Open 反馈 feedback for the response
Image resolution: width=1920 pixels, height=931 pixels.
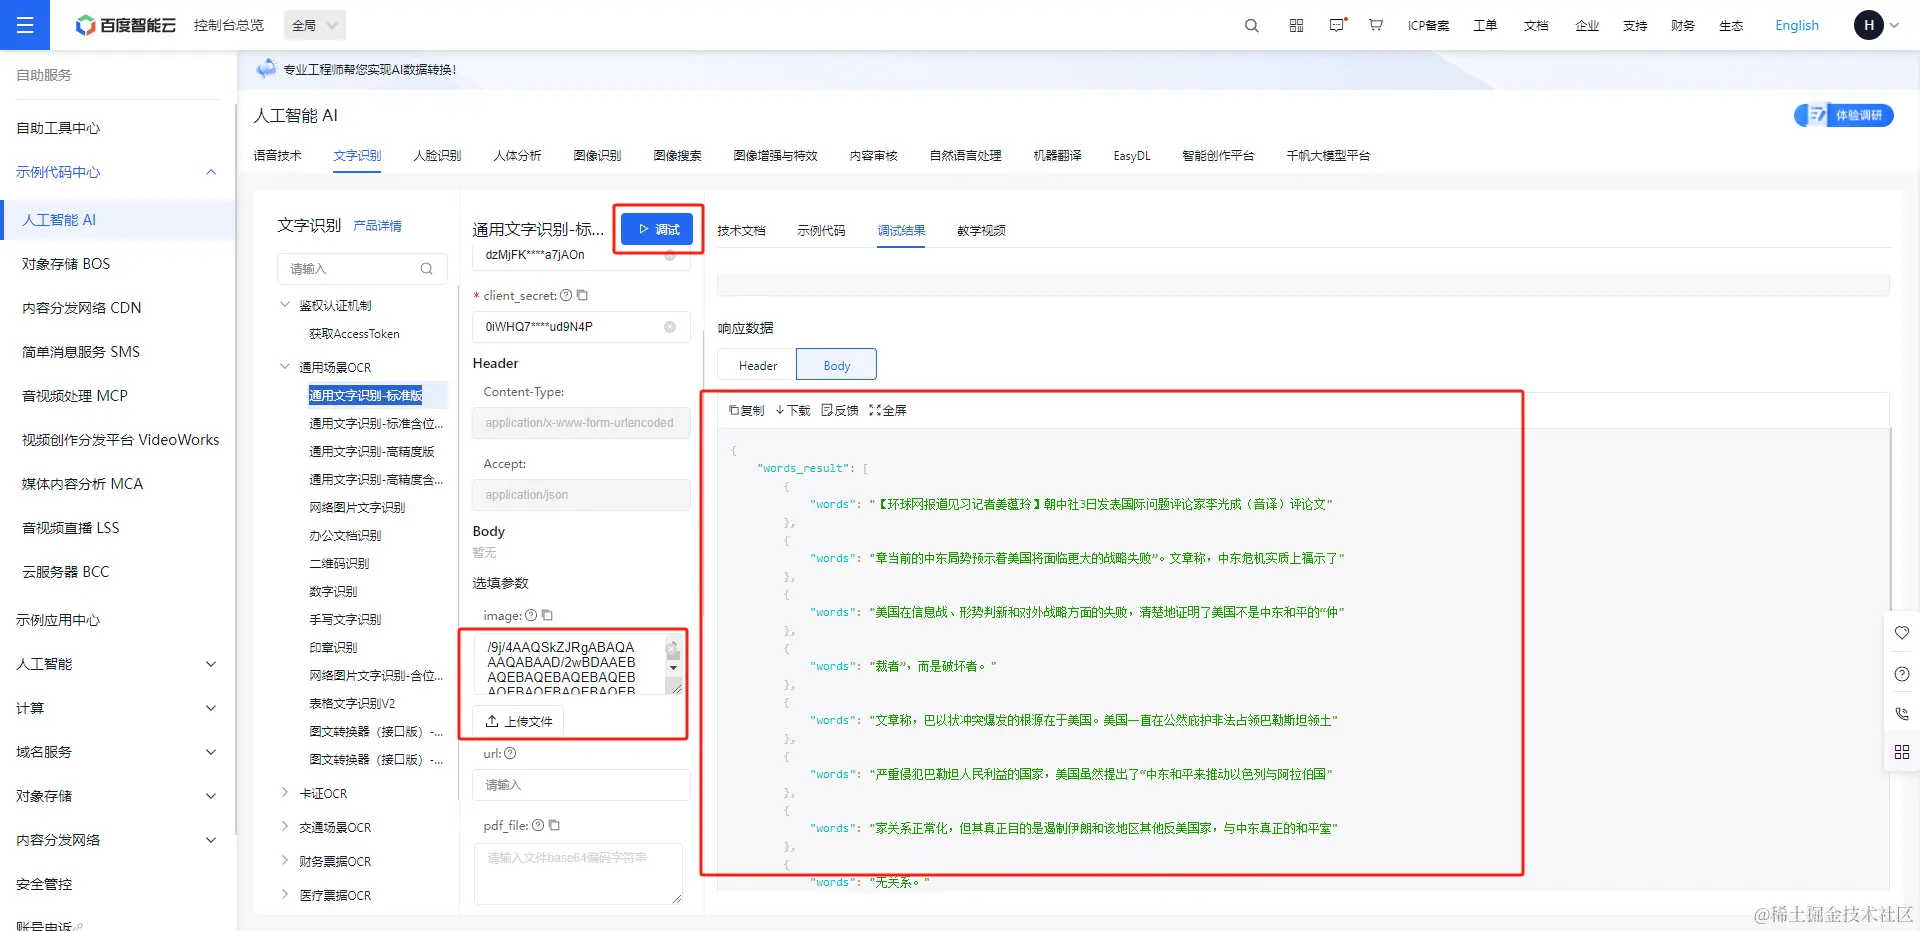(840, 411)
